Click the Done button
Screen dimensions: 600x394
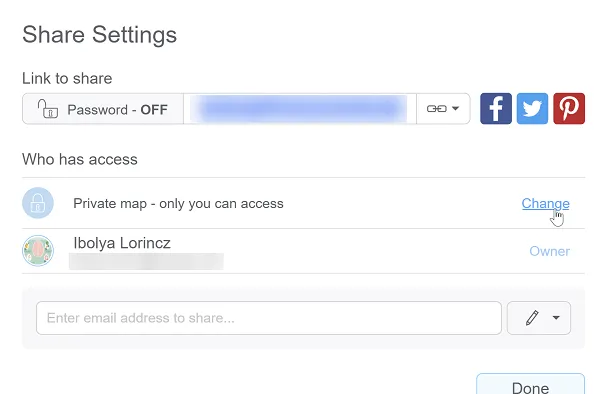[x=530, y=384]
